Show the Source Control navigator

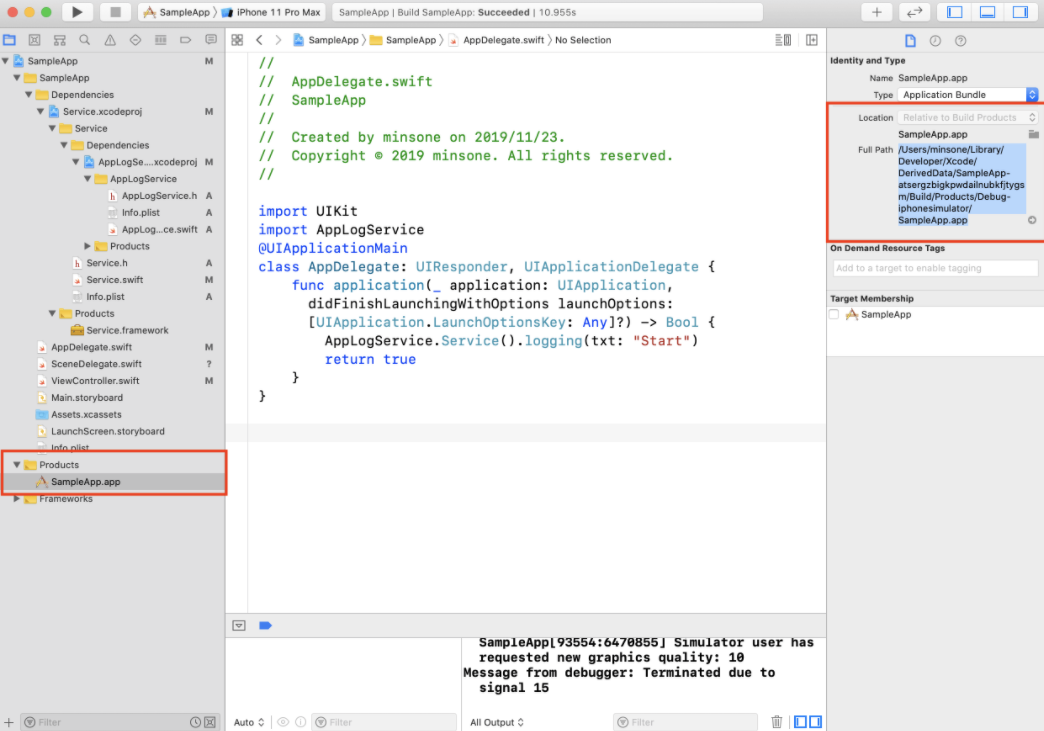tap(35, 40)
